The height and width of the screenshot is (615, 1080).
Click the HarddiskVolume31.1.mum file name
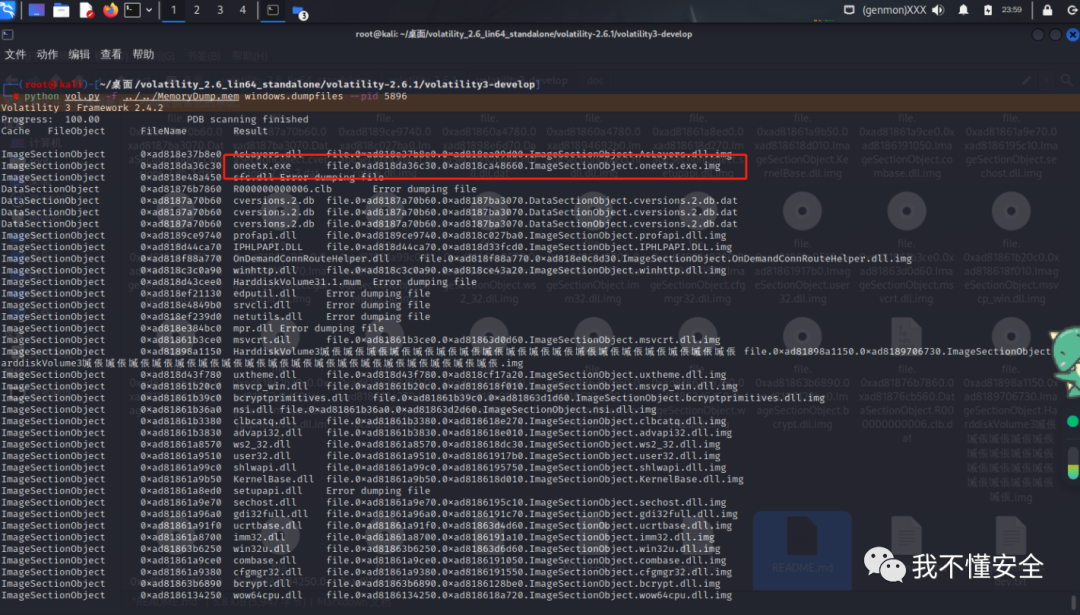coord(297,282)
